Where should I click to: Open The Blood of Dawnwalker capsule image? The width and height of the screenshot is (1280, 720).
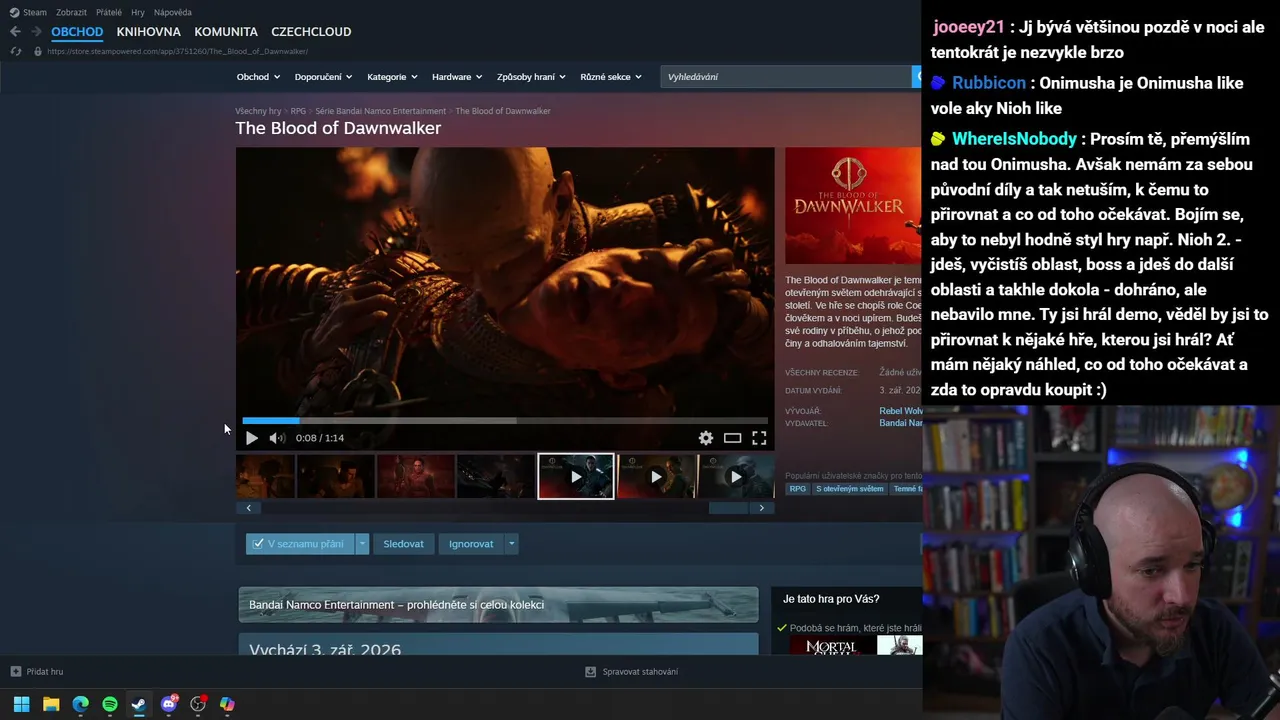[853, 206]
